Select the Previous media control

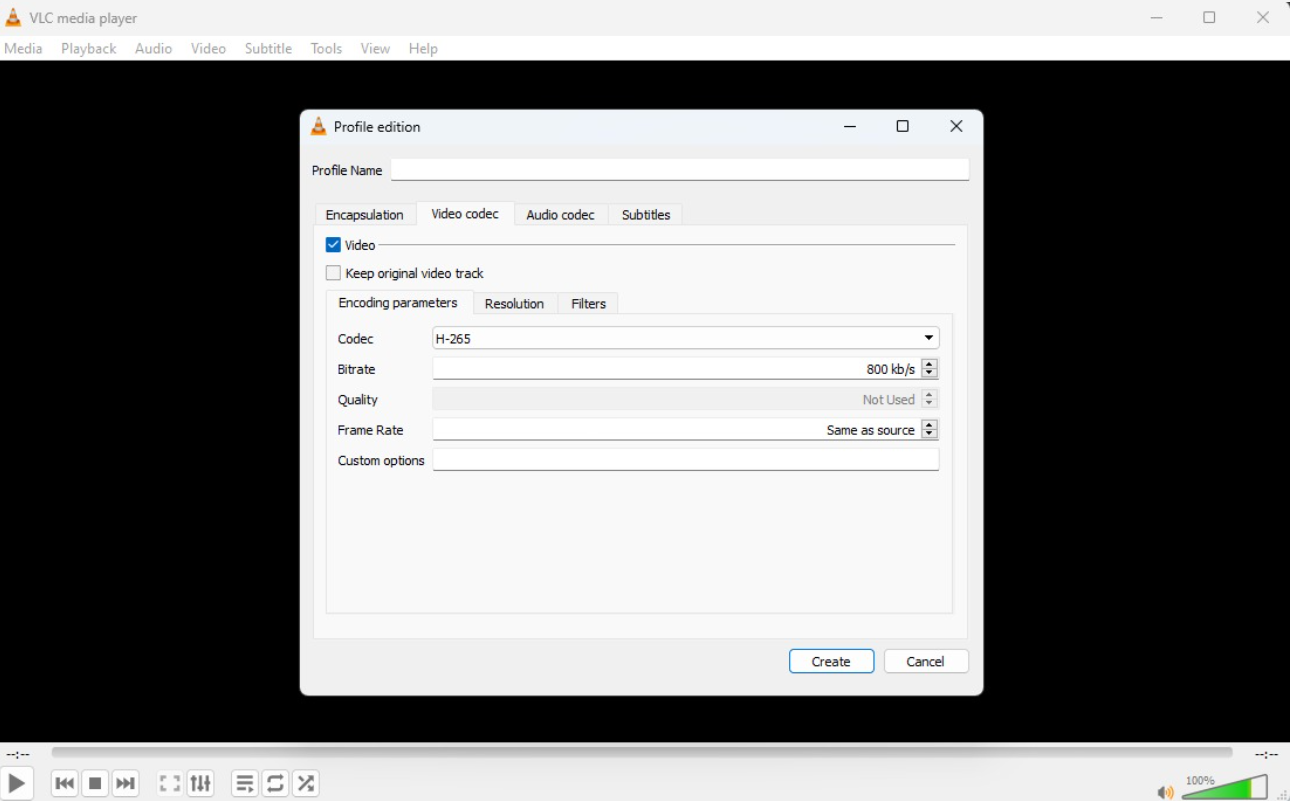tap(64, 783)
